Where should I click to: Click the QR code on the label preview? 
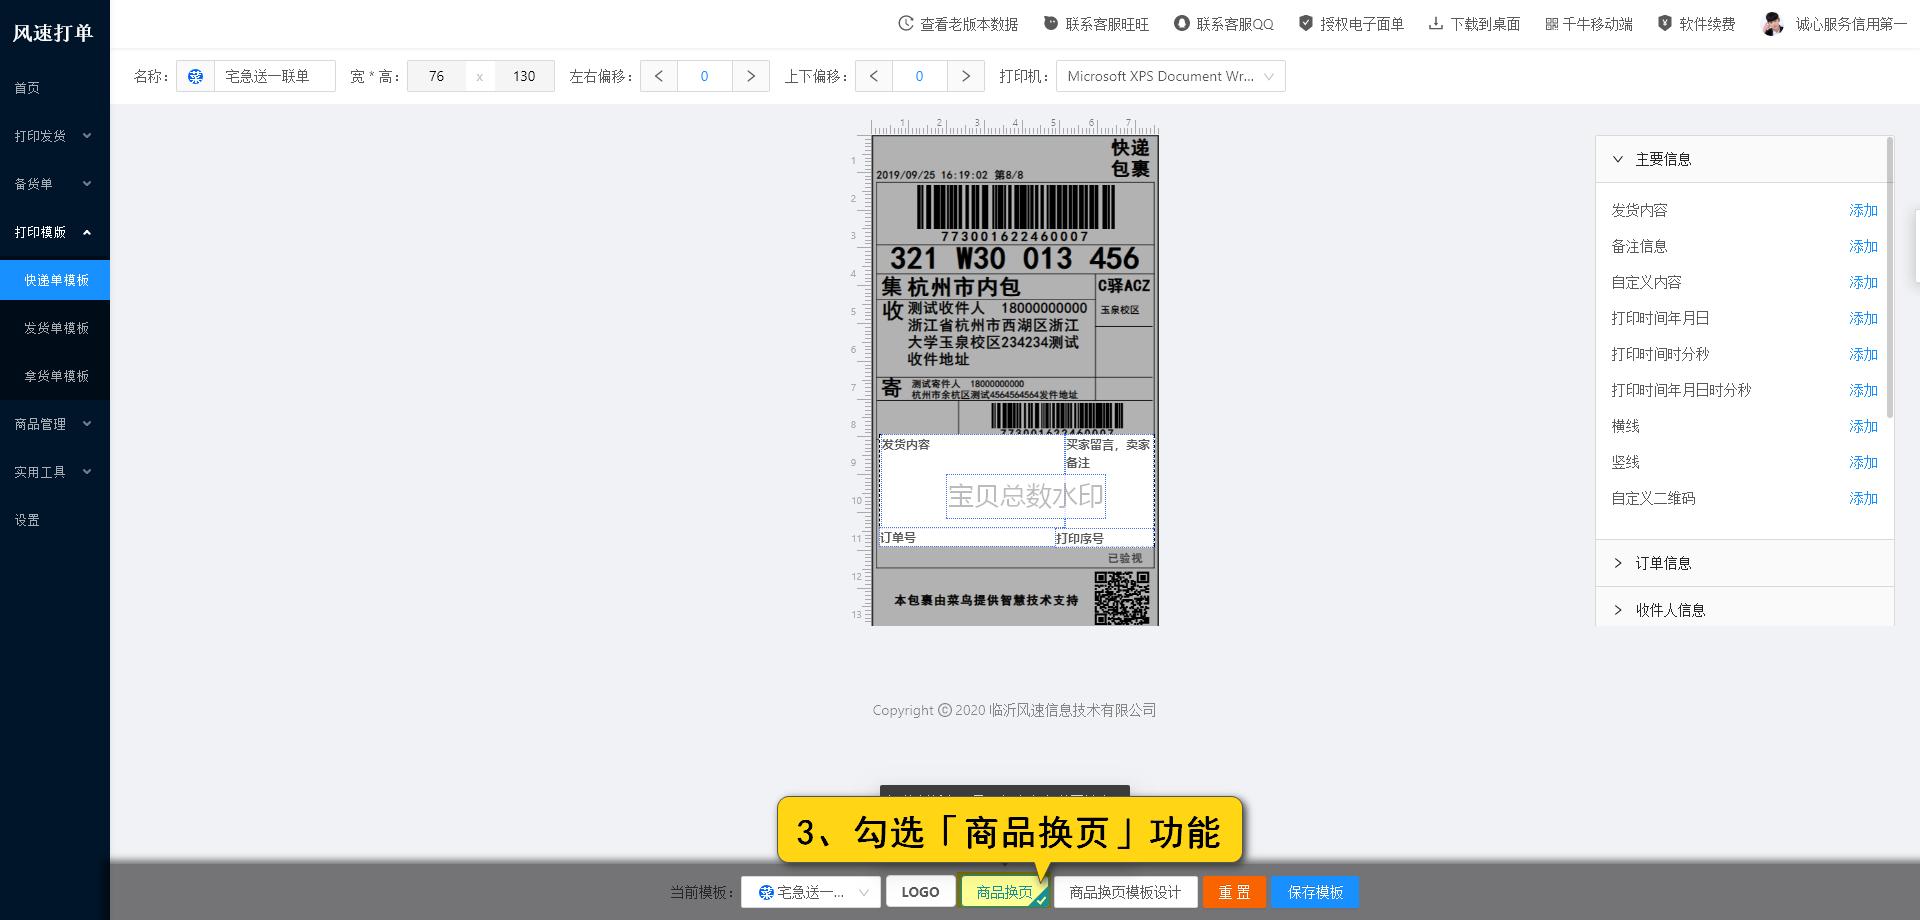click(x=1122, y=598)
